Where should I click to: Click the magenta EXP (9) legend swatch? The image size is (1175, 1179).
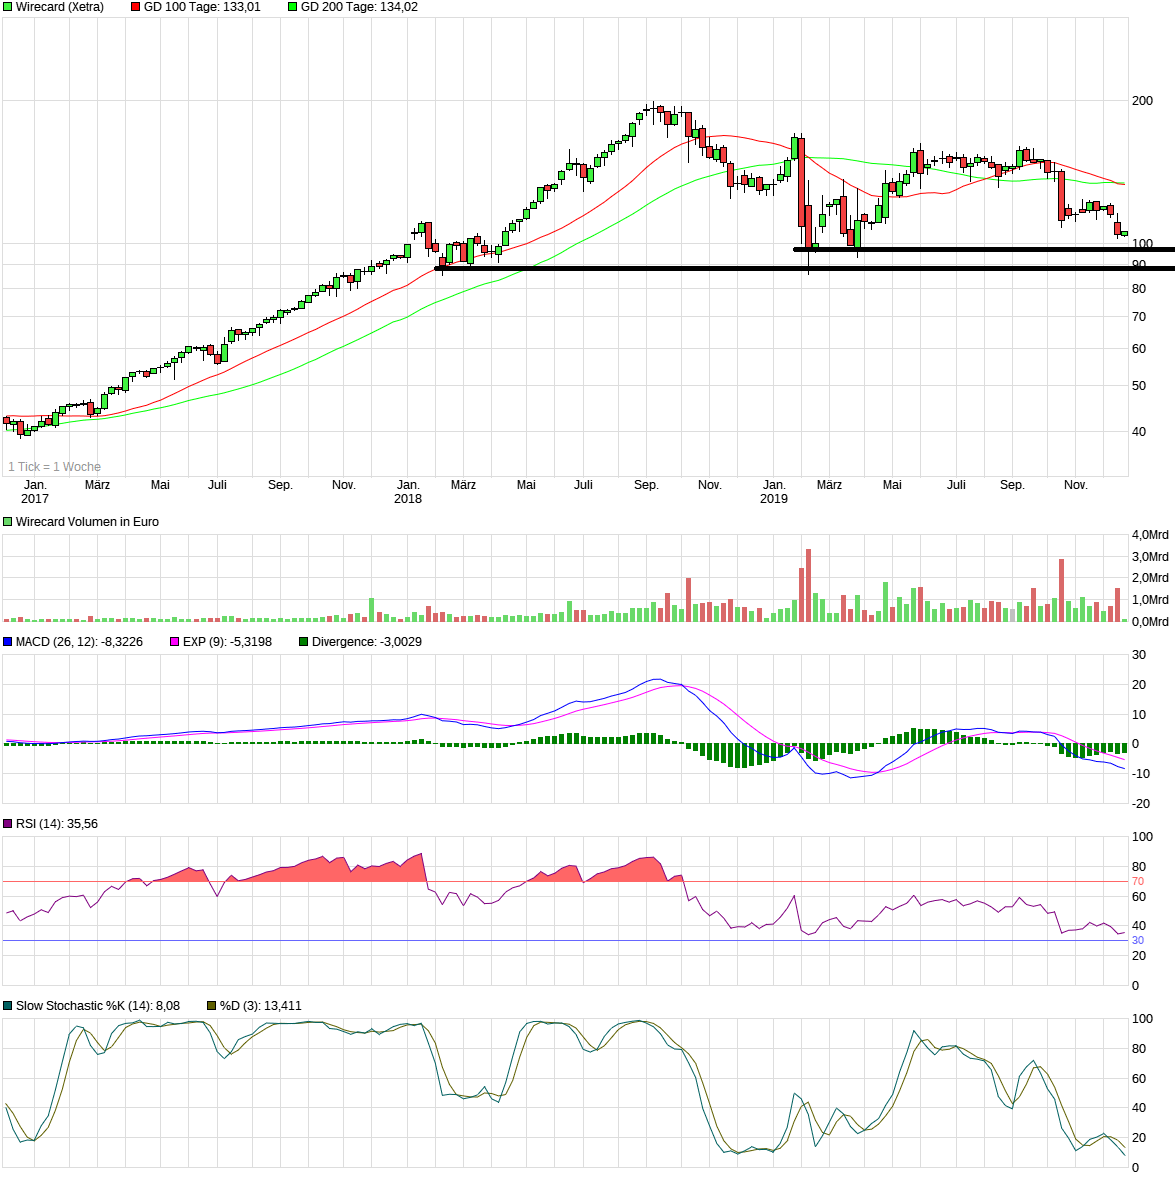175,642
